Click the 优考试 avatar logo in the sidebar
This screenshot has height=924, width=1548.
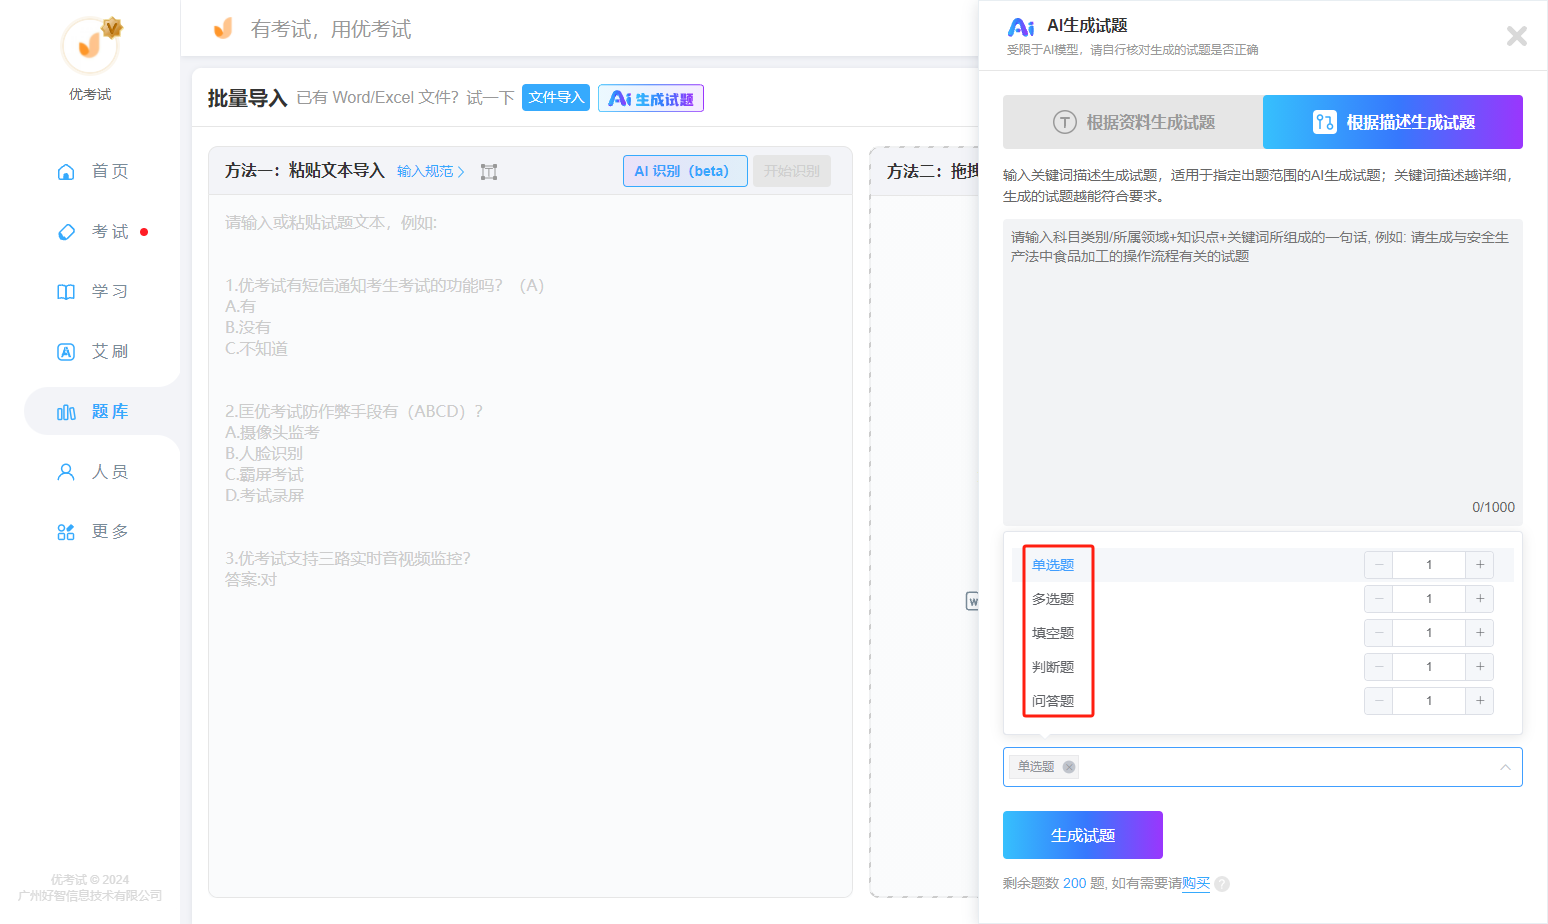coord(90,45)
